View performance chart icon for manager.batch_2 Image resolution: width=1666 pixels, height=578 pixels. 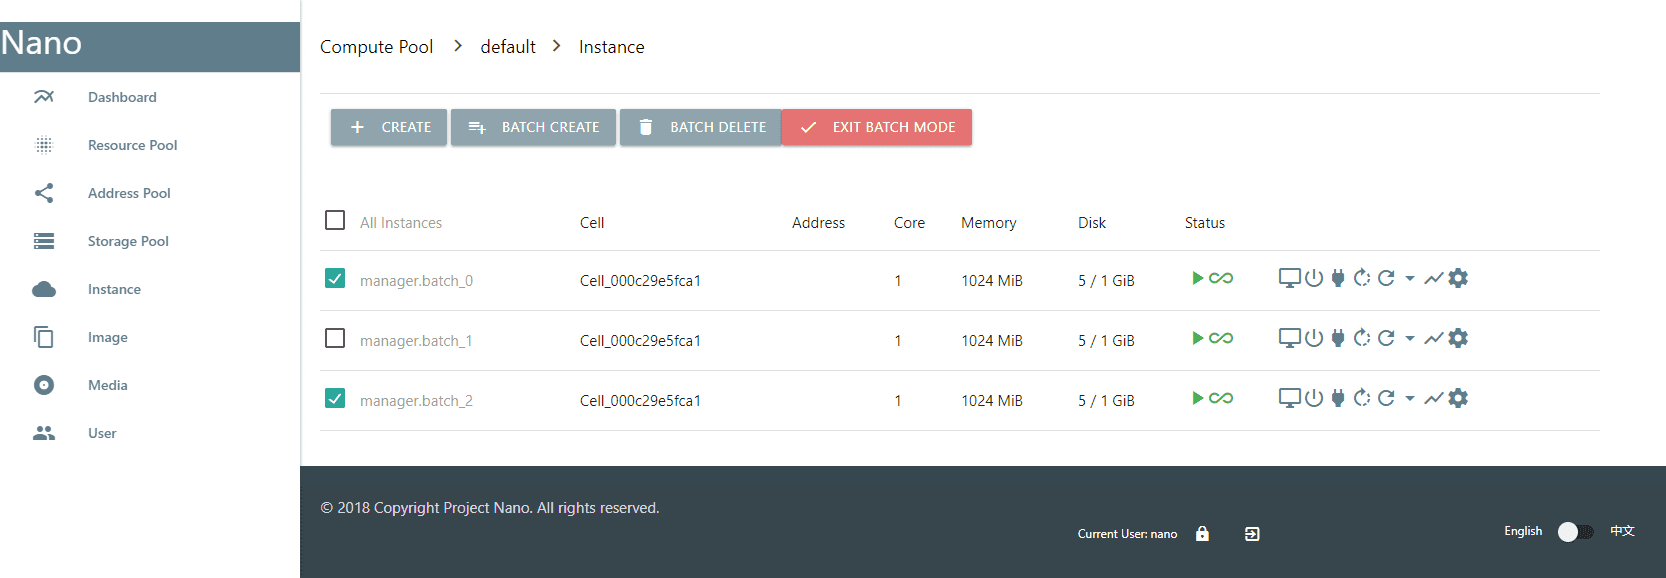click(1433, 398)
